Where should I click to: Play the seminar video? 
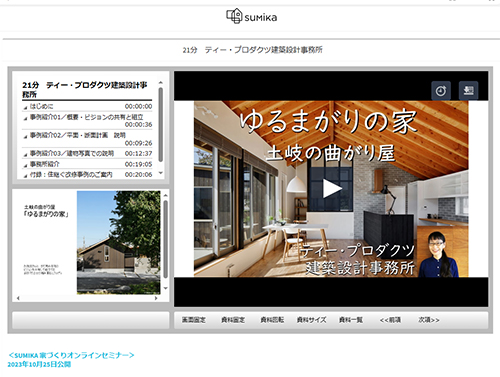[x=332, y=189]
